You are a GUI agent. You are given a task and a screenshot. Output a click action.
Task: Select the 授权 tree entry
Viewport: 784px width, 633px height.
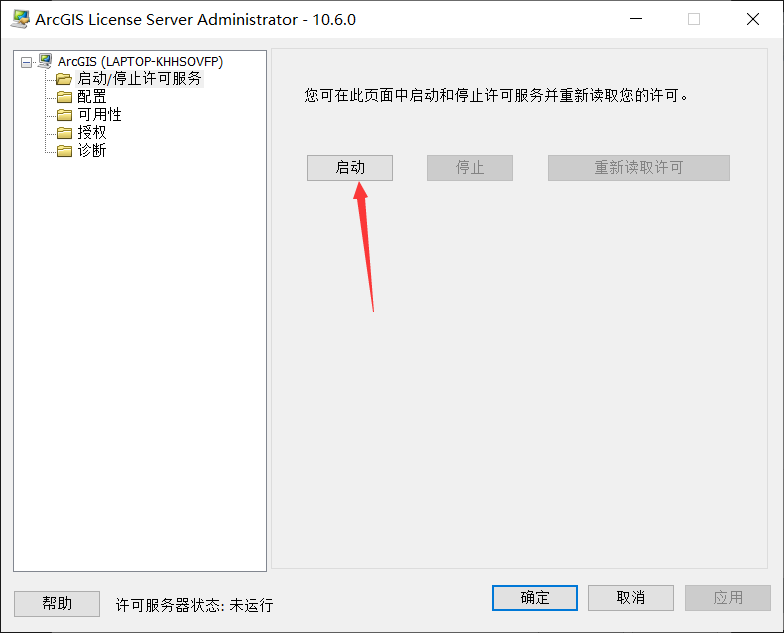(92, 132)
